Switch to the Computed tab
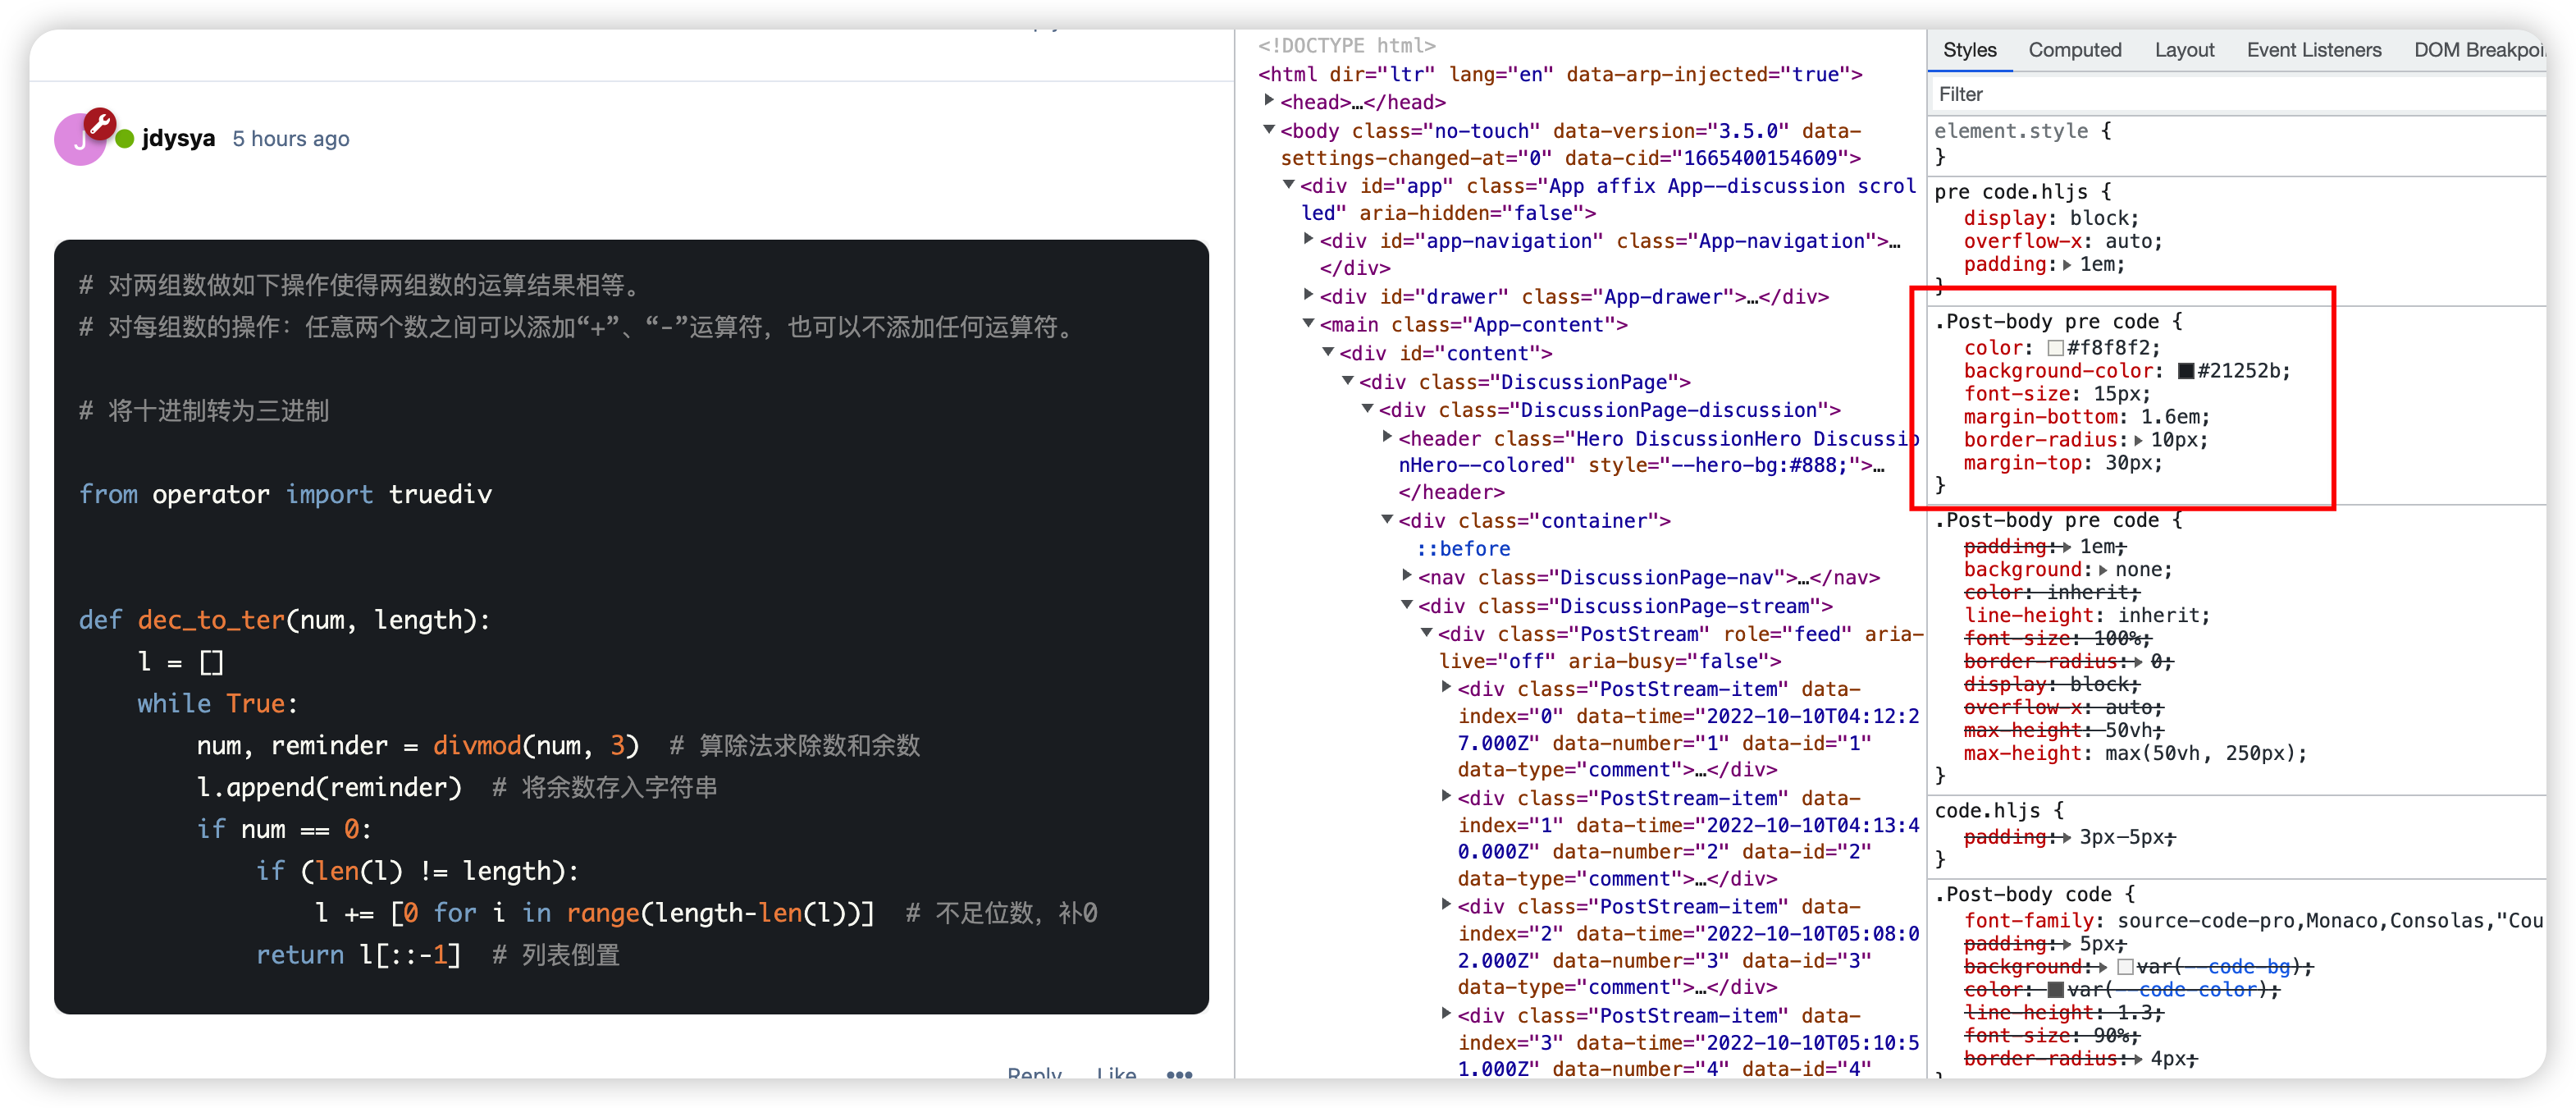This screenshot has width=2576, height=1108. point(2074,50)
